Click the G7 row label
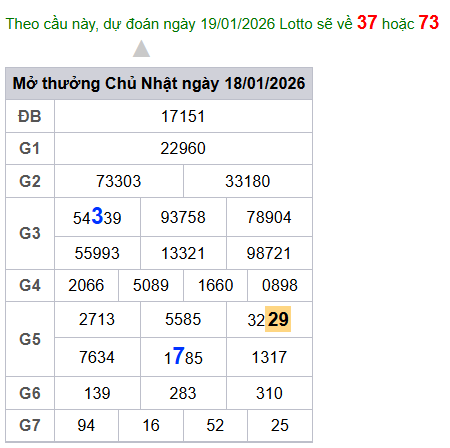Viewport: 450px width, 448px height. click(x=30, y=425)
